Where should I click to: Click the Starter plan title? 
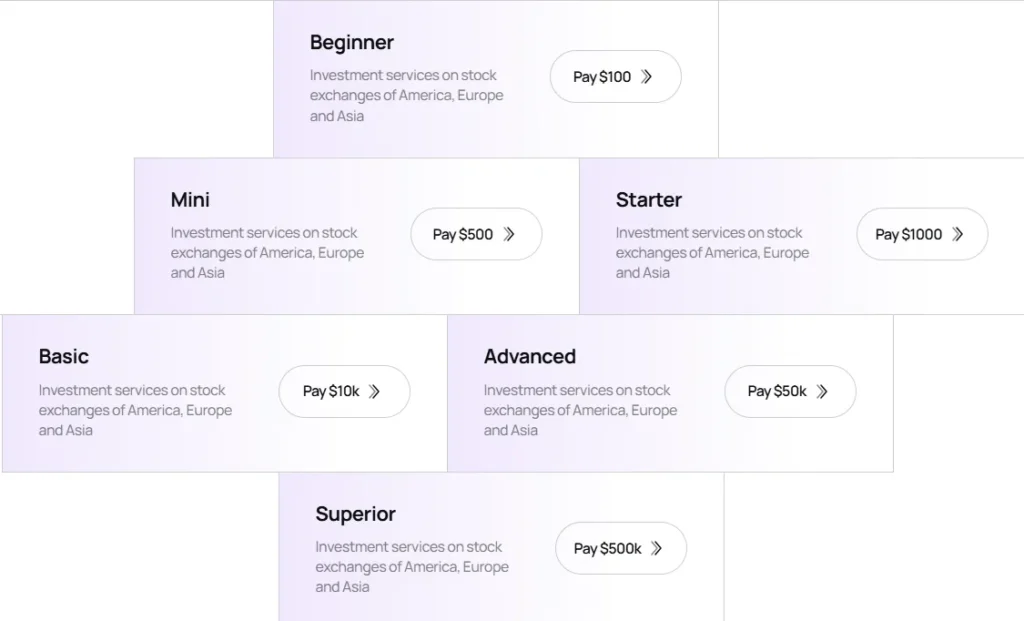(648, 200)
